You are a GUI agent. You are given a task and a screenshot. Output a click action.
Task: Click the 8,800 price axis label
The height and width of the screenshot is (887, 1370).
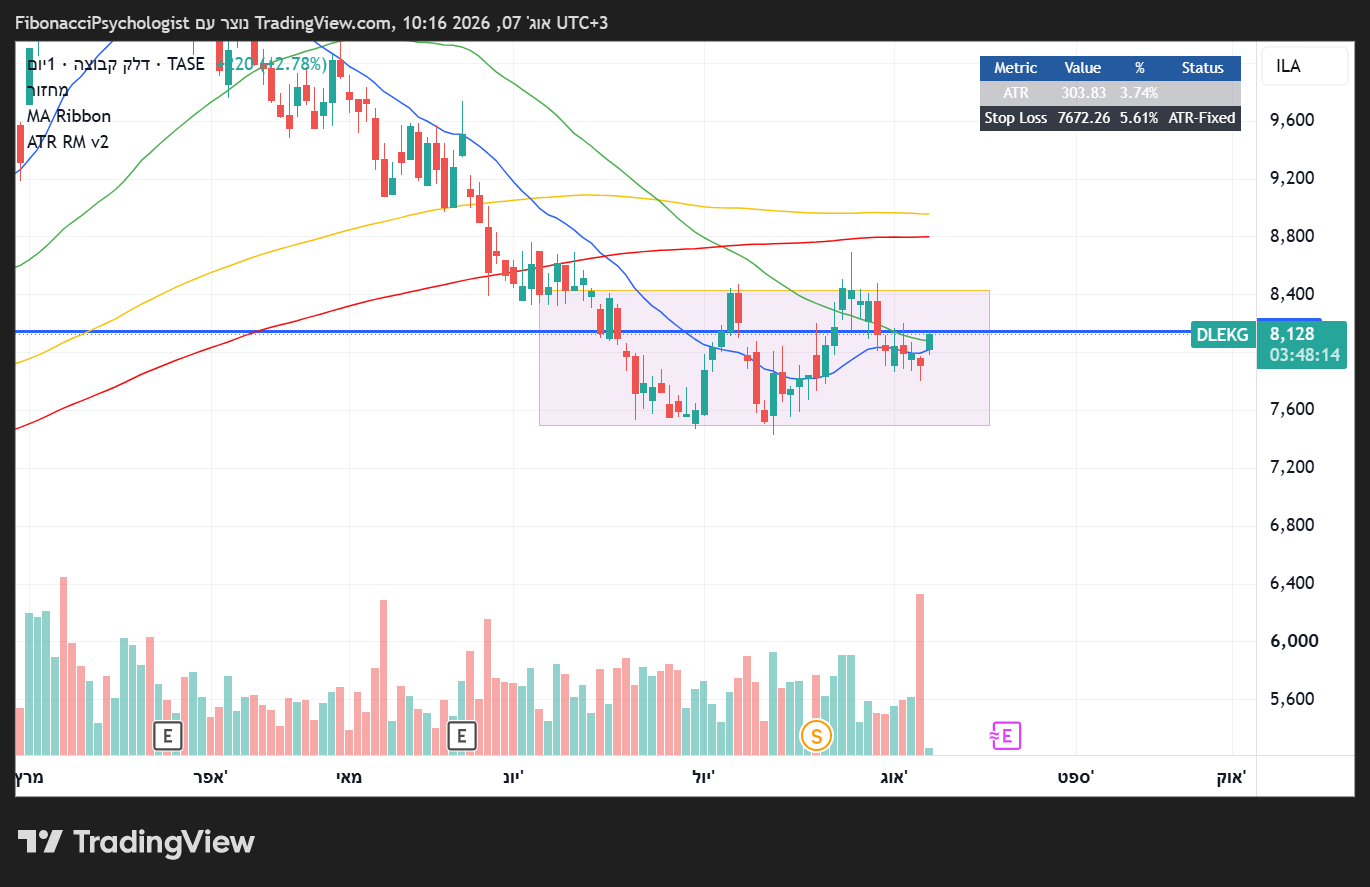pos(1290,236)
